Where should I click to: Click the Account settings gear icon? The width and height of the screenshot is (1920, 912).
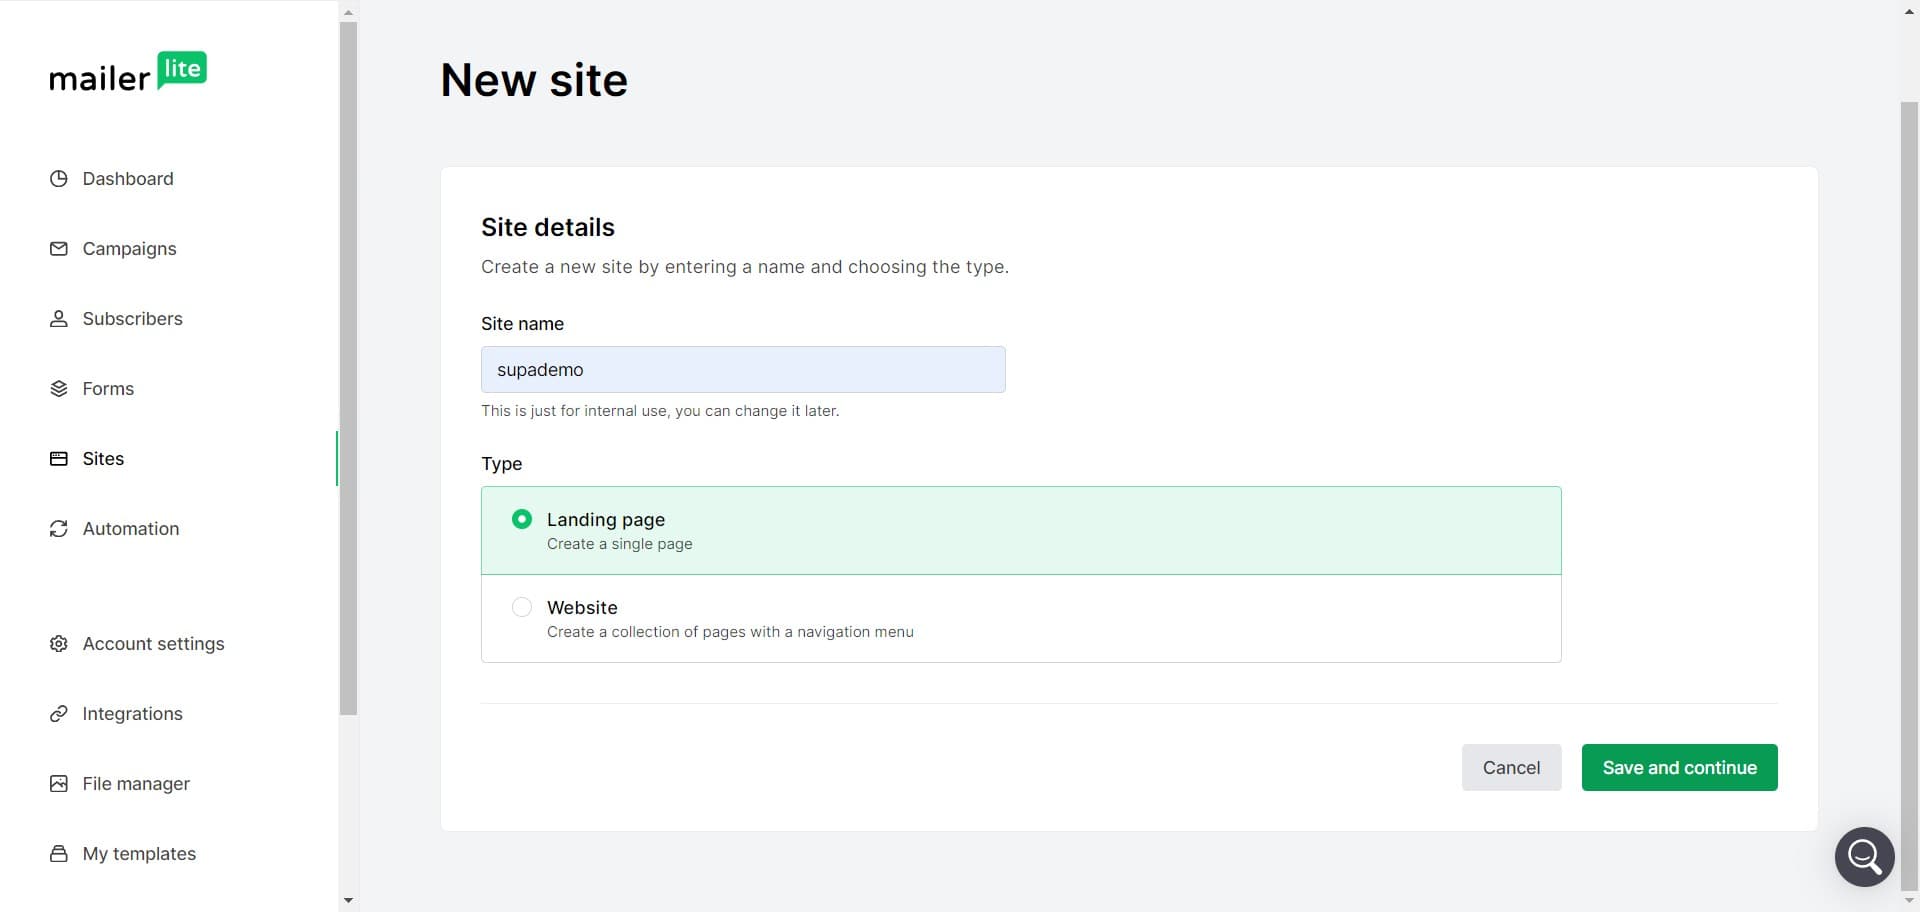click(x=59, y=644)
